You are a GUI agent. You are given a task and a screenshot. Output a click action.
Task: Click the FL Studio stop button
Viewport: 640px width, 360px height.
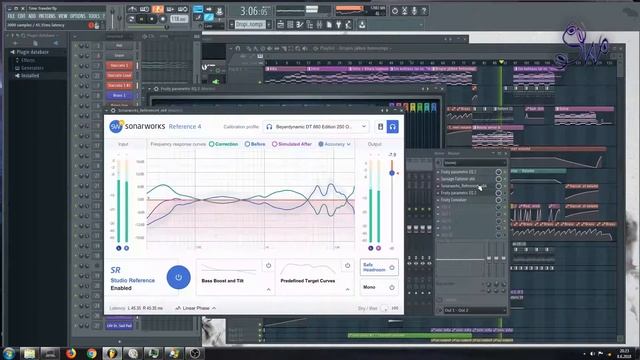pos(152,19)
